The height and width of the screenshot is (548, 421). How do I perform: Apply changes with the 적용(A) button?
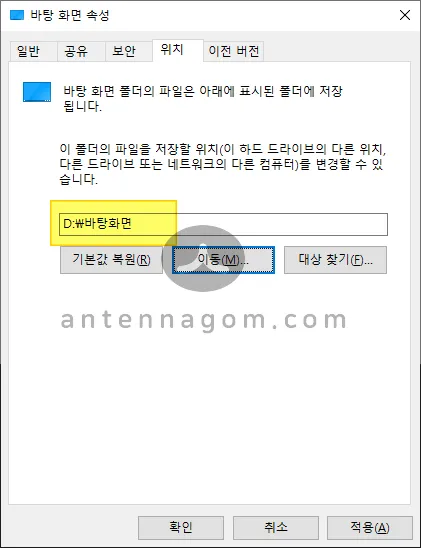(370, 527)
